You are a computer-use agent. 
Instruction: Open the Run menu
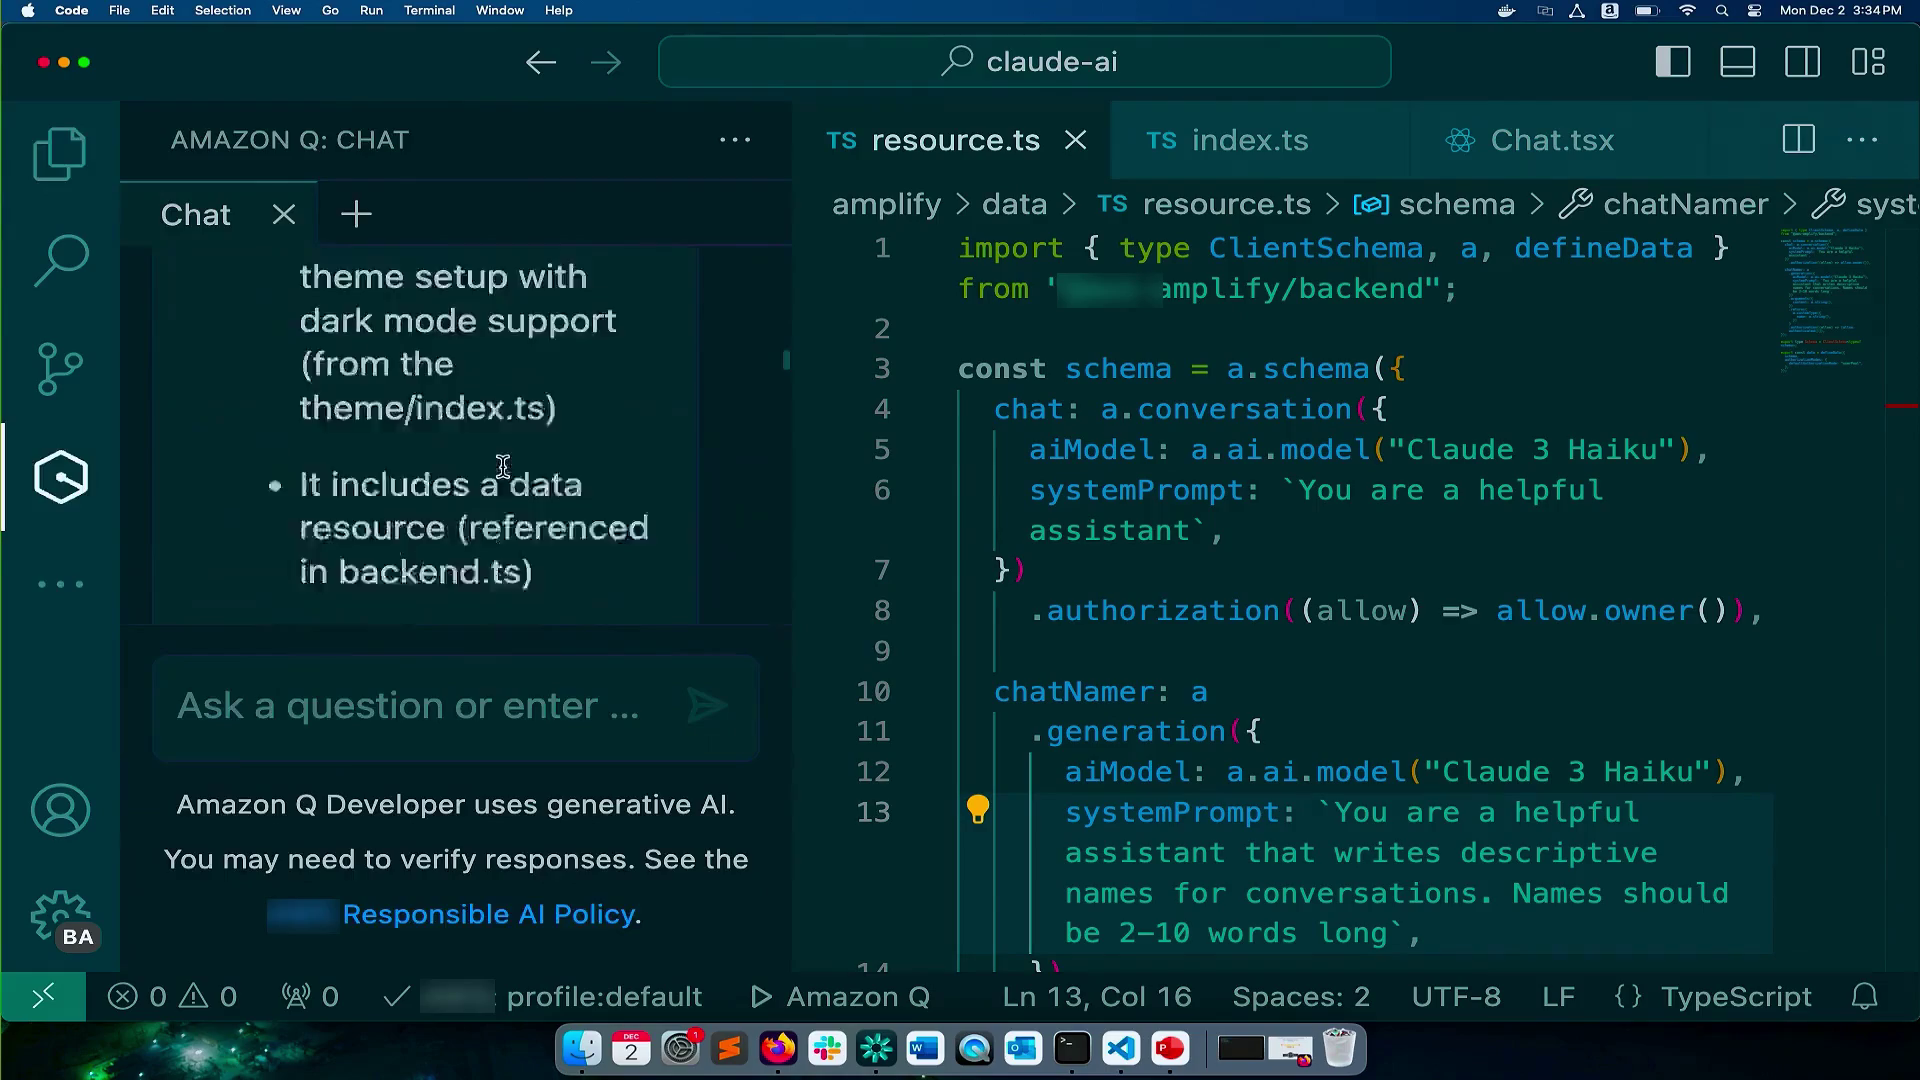[x=371, y=10]
